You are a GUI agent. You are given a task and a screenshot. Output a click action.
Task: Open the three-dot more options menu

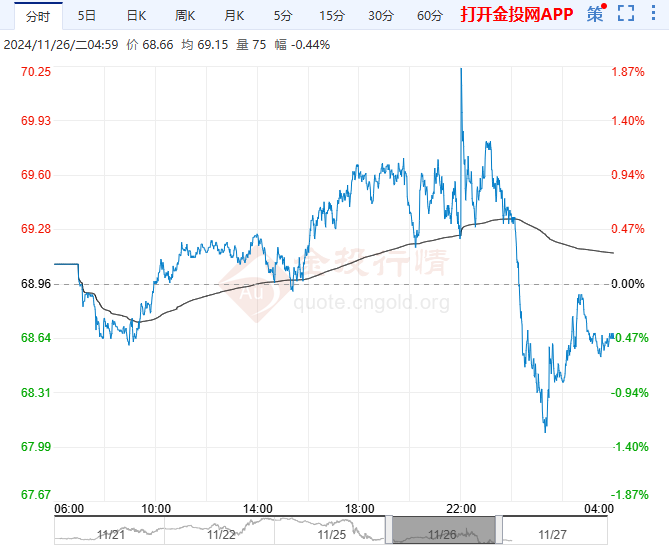pyautogui.click(x=654, y=14)
